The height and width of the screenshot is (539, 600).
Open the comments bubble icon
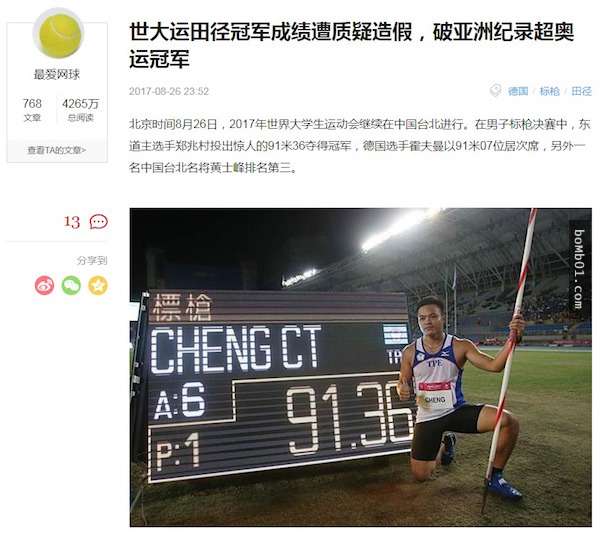99,221
